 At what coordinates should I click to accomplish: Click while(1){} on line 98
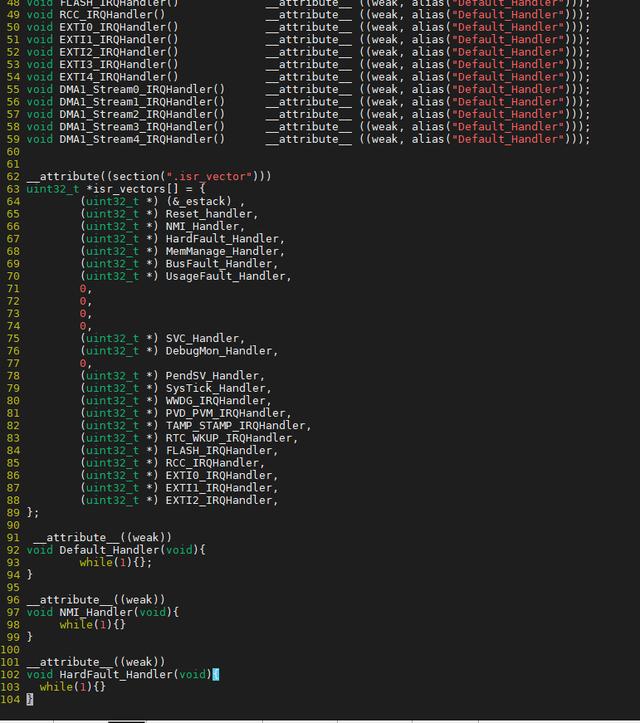(93, 625)
